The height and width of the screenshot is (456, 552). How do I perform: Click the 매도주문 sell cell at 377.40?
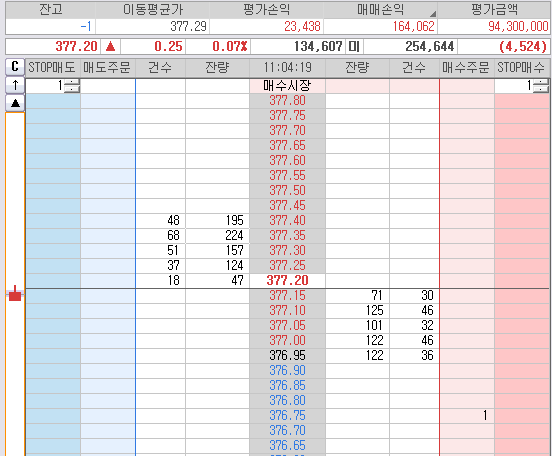(108, 221)
